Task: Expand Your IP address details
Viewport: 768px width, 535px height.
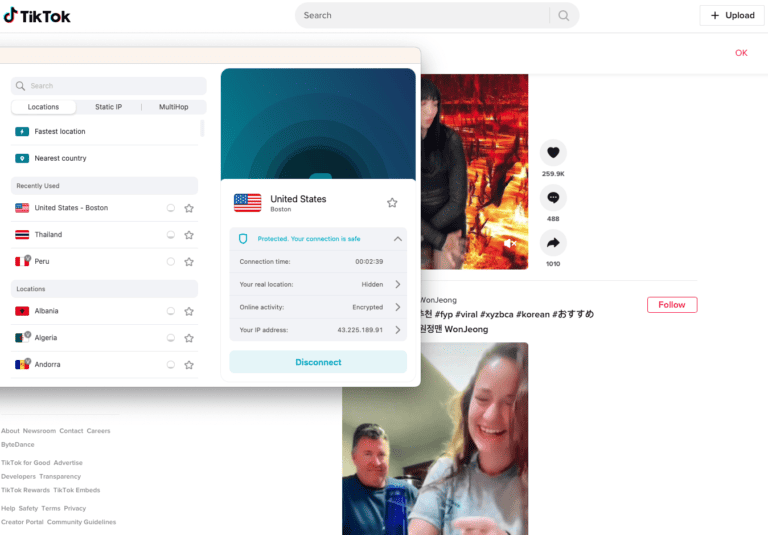Action: pos(398,330)
